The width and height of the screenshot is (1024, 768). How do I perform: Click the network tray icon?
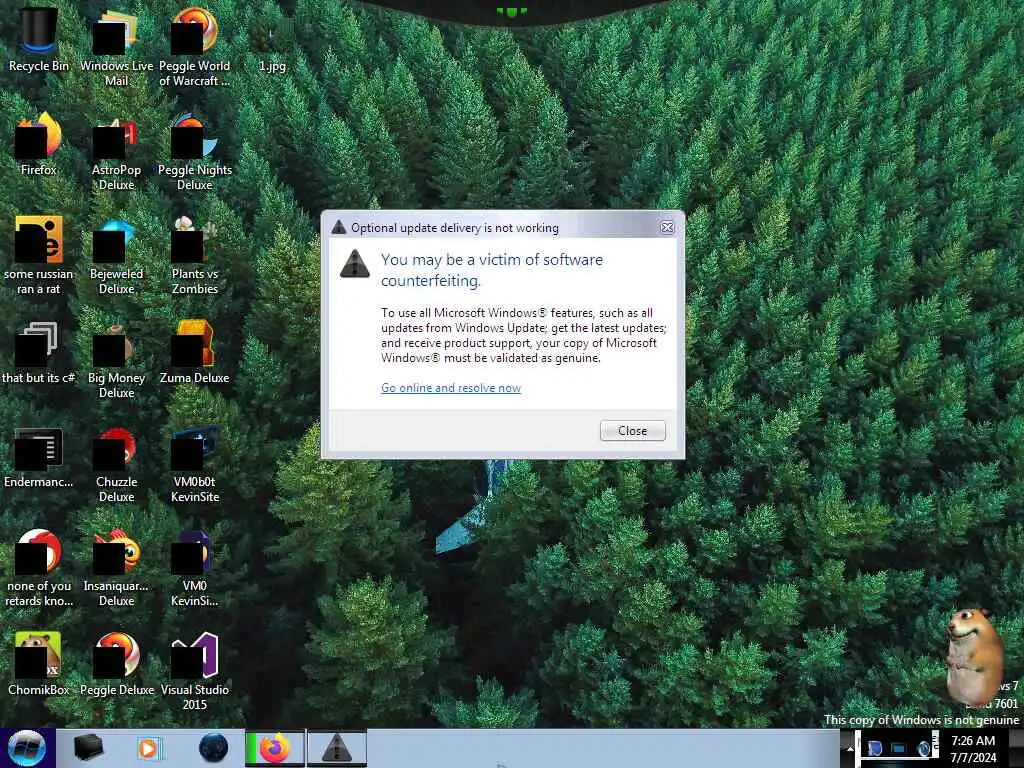(899, 748)
